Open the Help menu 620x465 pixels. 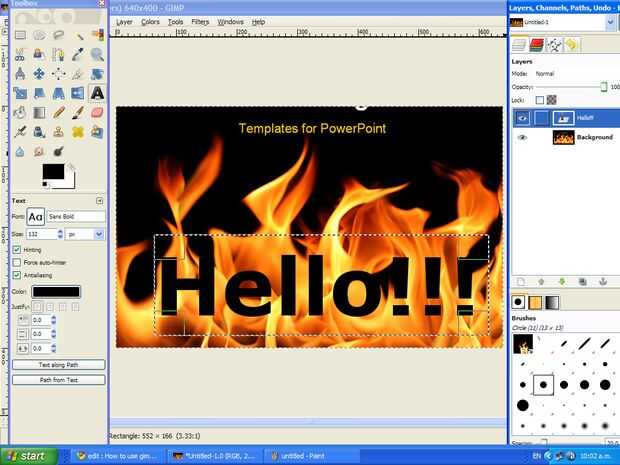258,22
